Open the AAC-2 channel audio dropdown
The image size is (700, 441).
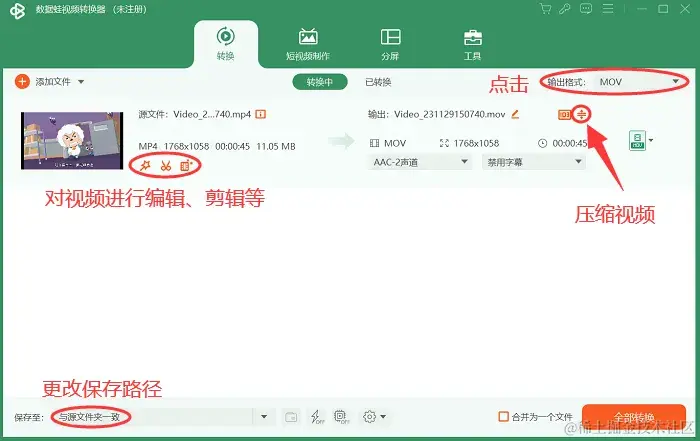[420, 162]
